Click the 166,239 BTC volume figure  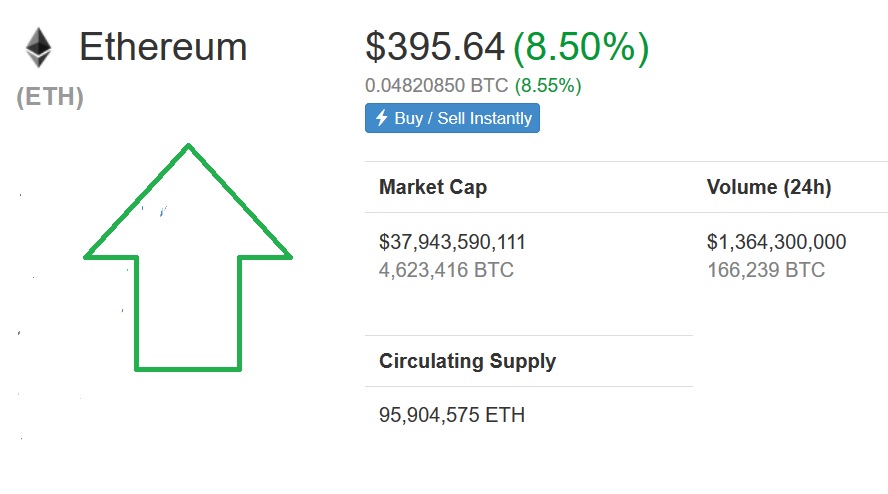pos(765,270)
